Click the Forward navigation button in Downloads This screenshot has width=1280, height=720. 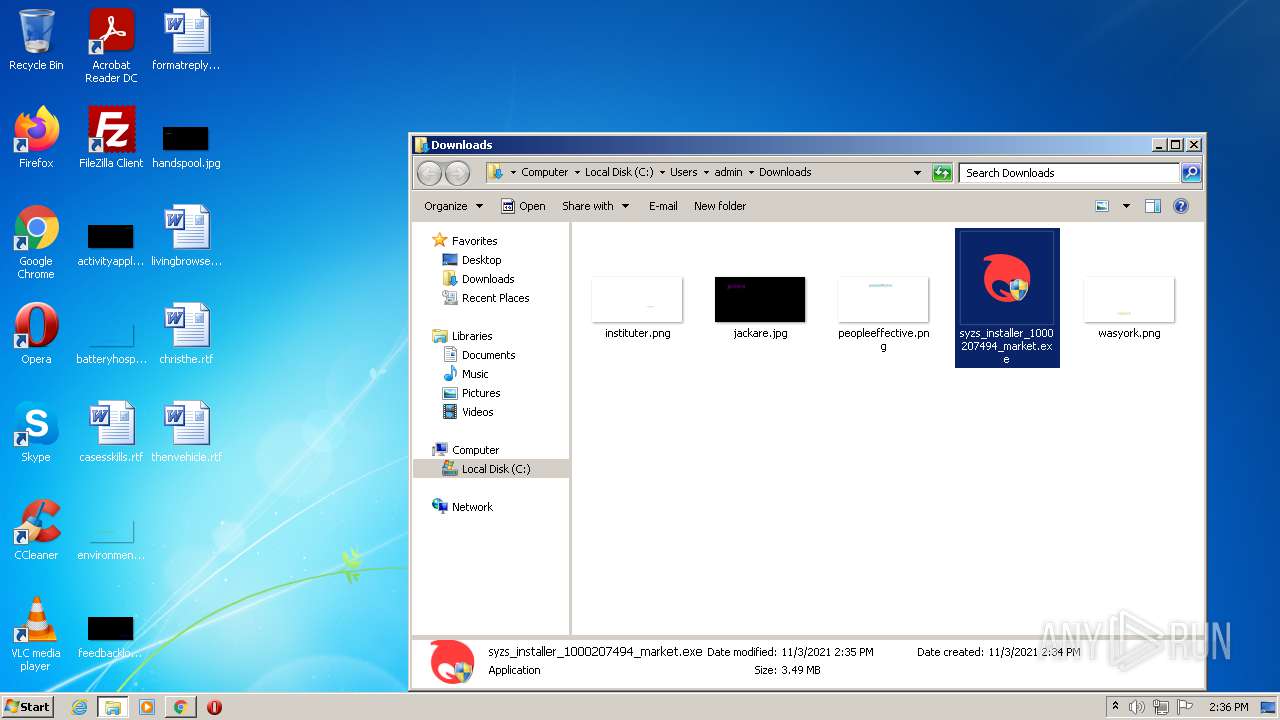pyautogui.click(x=457, y=173)
